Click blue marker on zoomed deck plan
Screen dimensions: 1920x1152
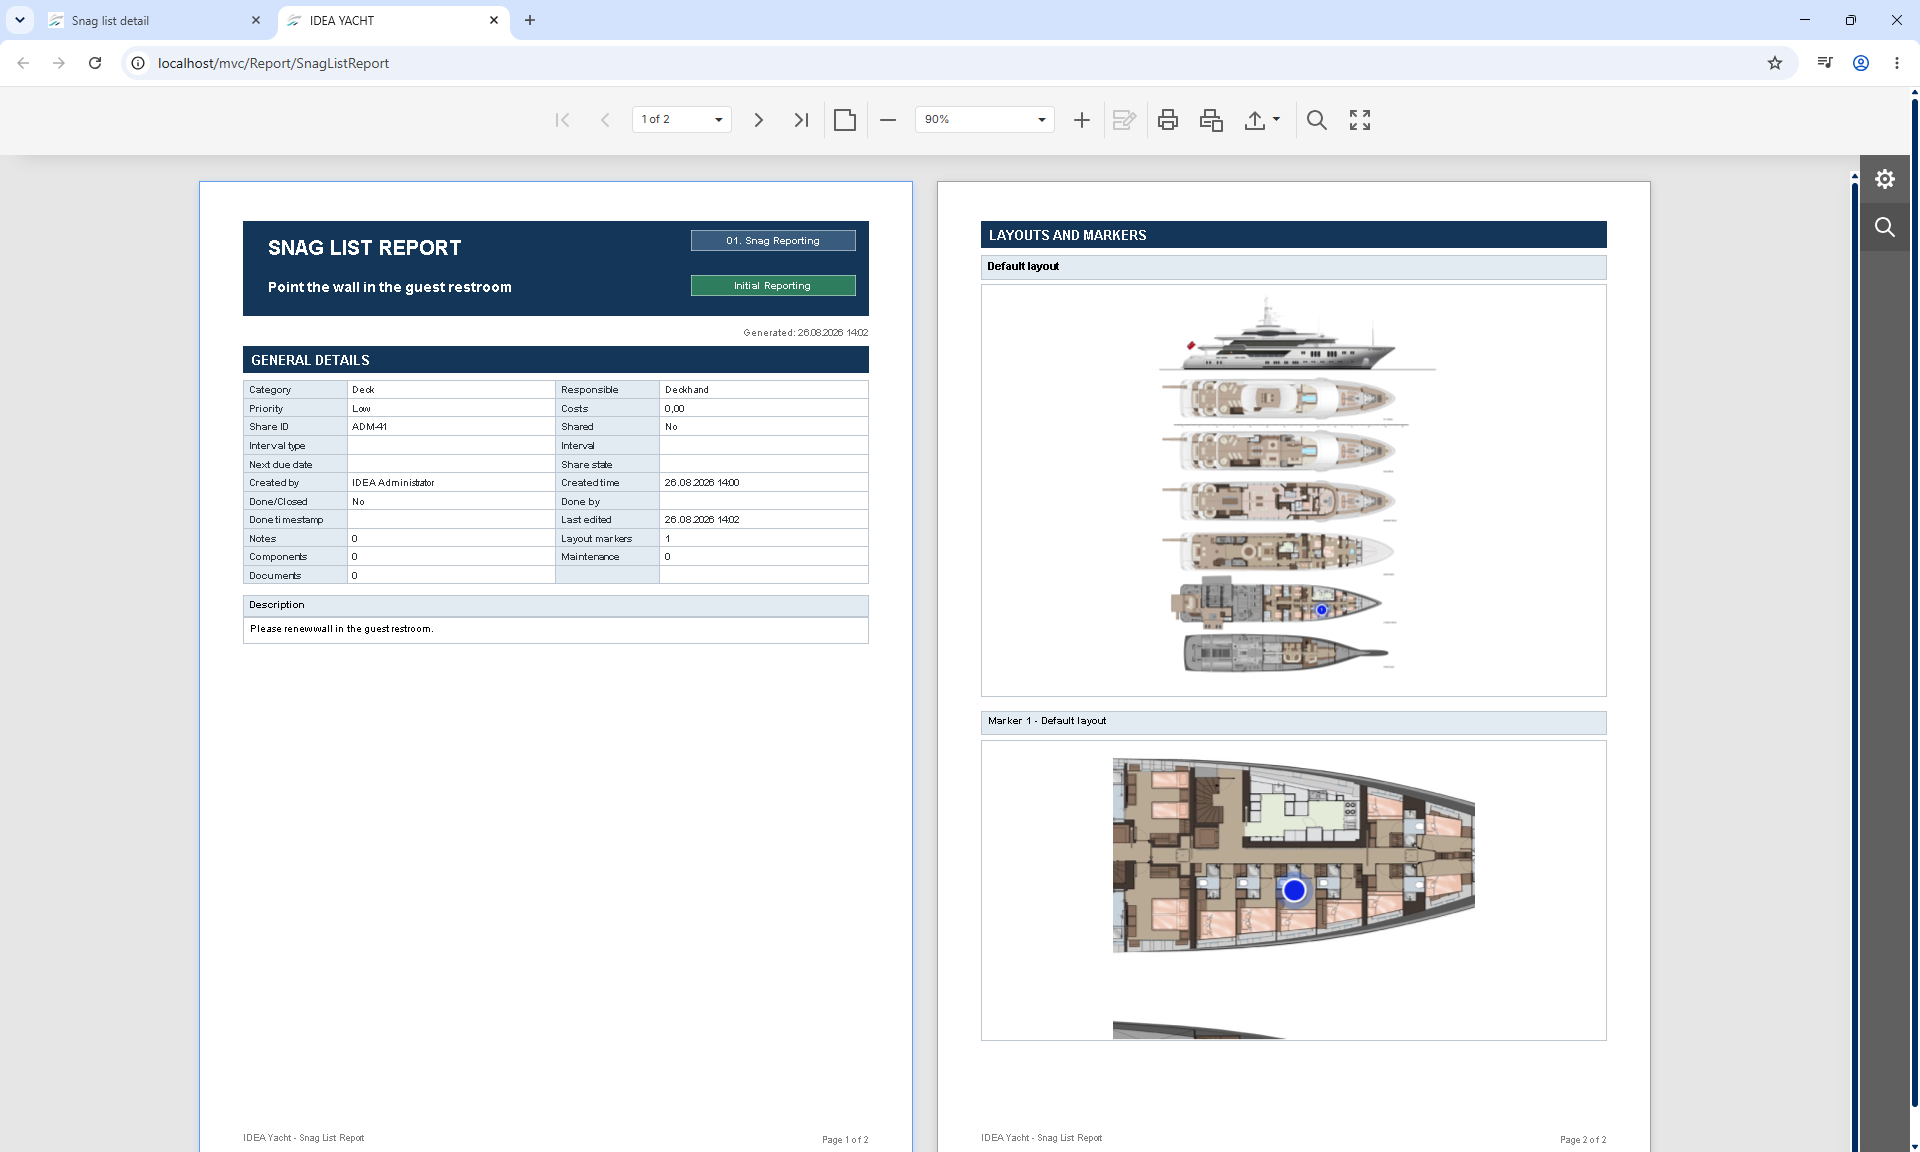coord(1294,890)
